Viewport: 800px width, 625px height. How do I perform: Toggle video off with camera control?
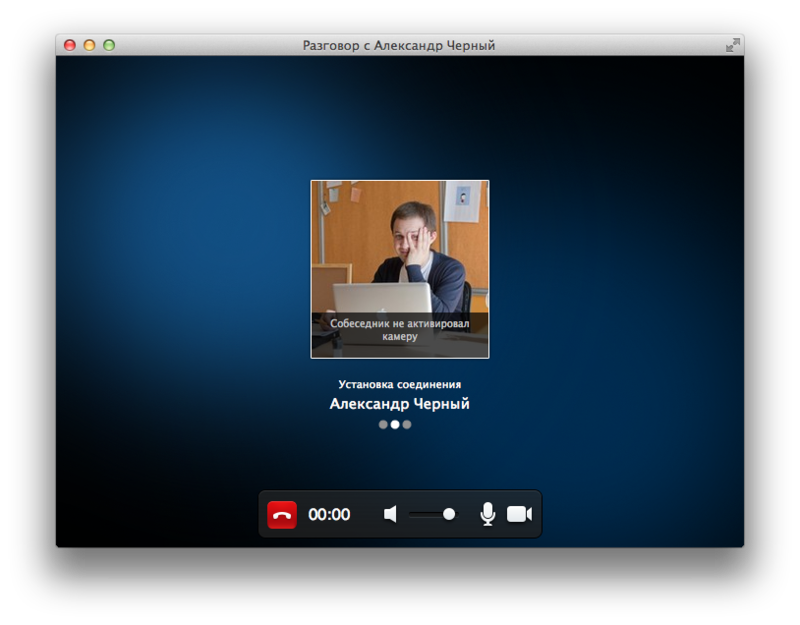[519, 513]
